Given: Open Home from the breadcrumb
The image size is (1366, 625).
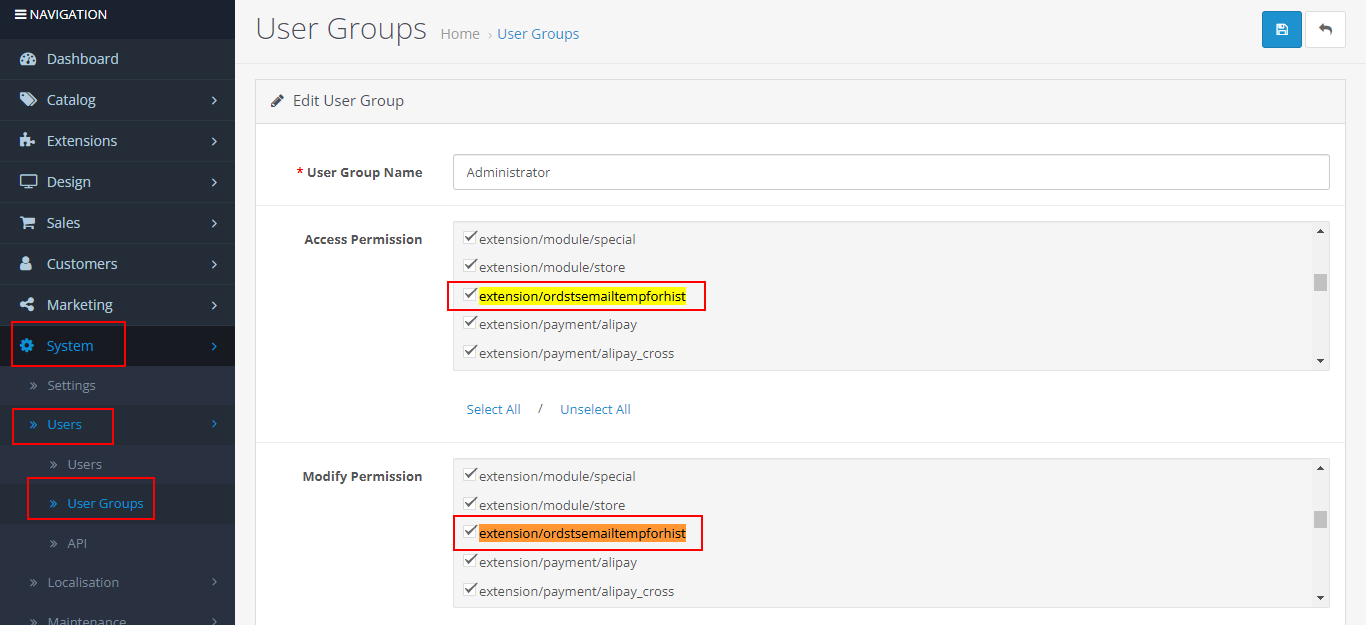Looking at the screenshot, I should (459, 33).
